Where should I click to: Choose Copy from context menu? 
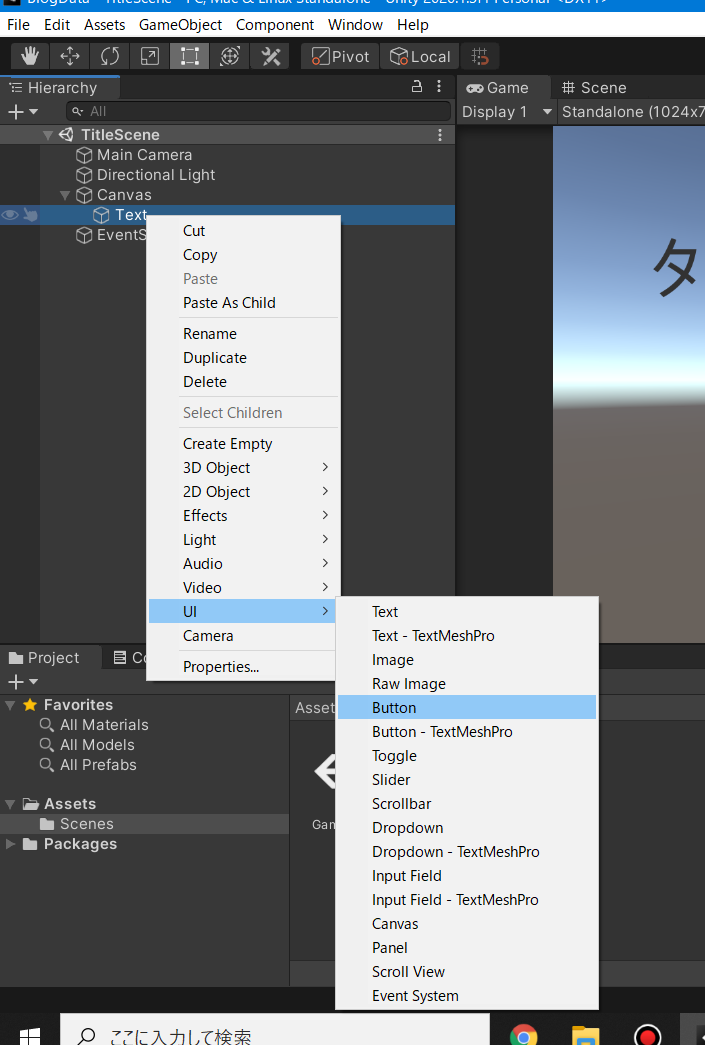tap(243, 255)
